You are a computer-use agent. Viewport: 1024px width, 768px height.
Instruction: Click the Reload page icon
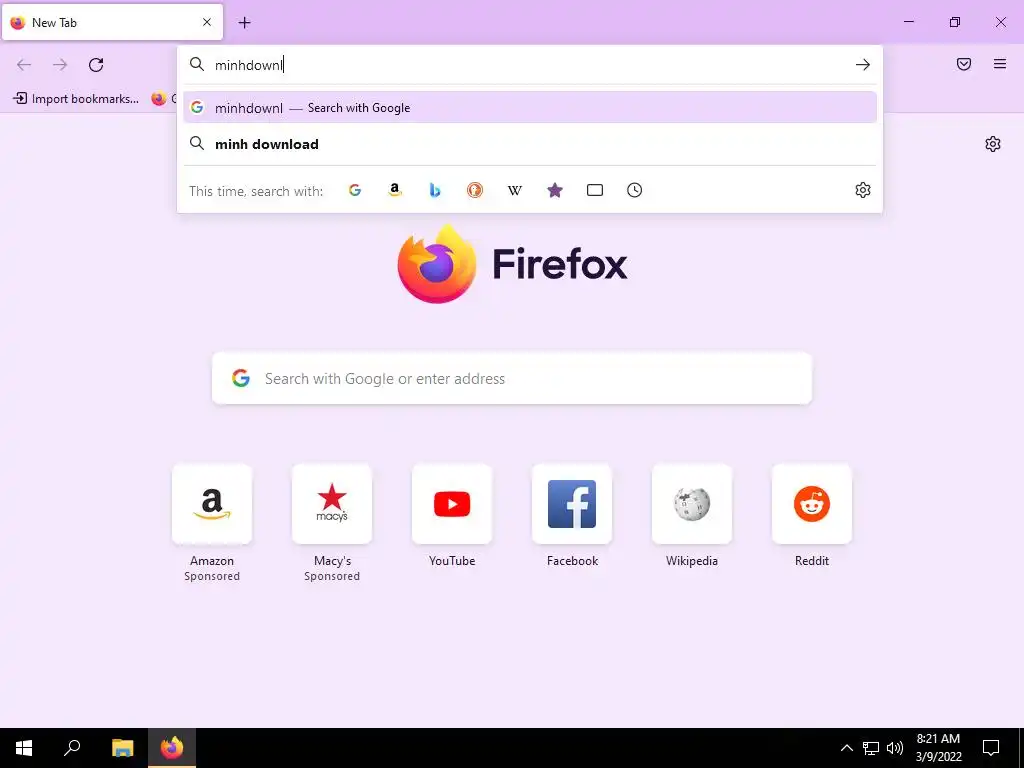pyautogui.click(x=96, y=65)
